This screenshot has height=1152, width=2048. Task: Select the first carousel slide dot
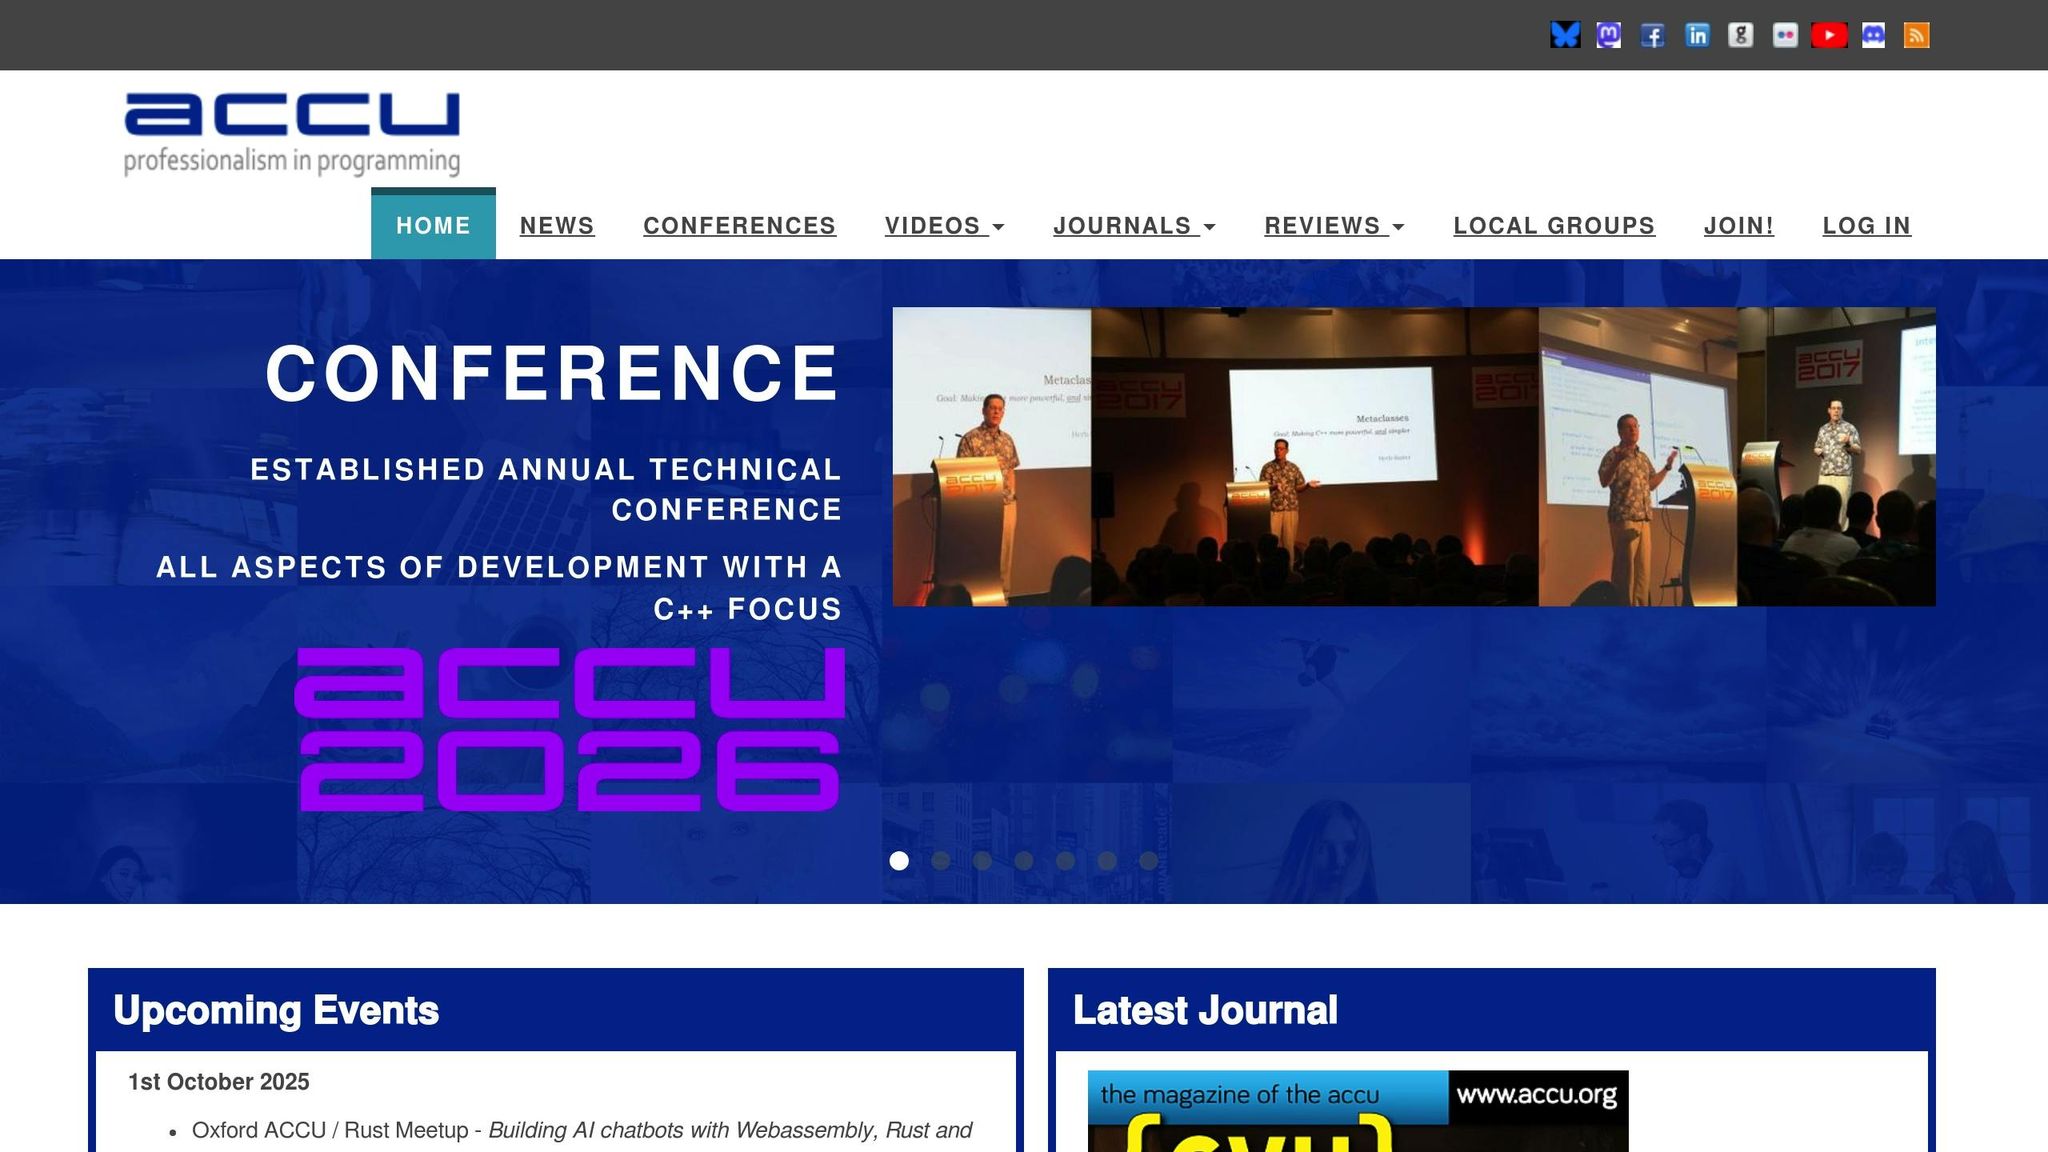coord(899,861)
